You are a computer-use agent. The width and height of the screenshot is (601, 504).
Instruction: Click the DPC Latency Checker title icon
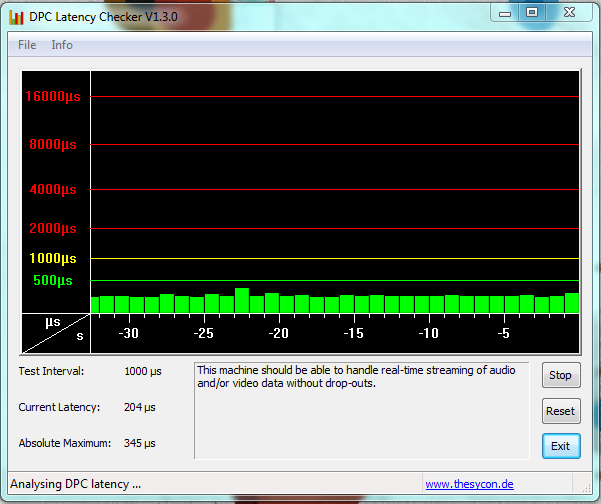(16, 17)
